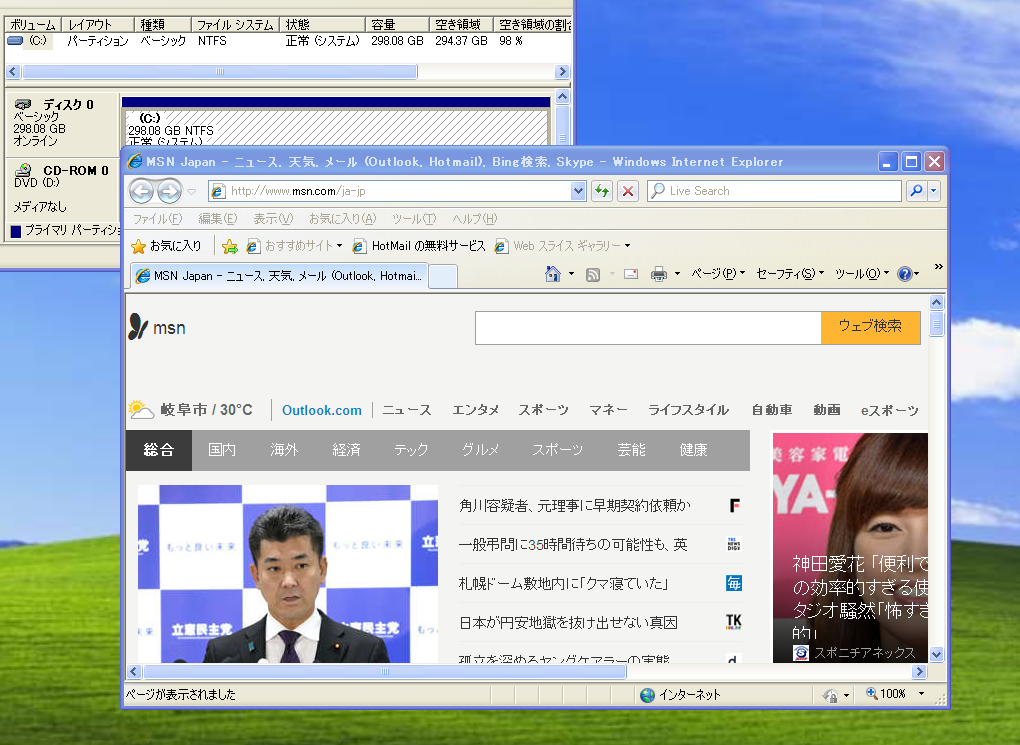Open the Outlook.com link
Viewport: 1020px width, 745px height.
click(321, 411)
